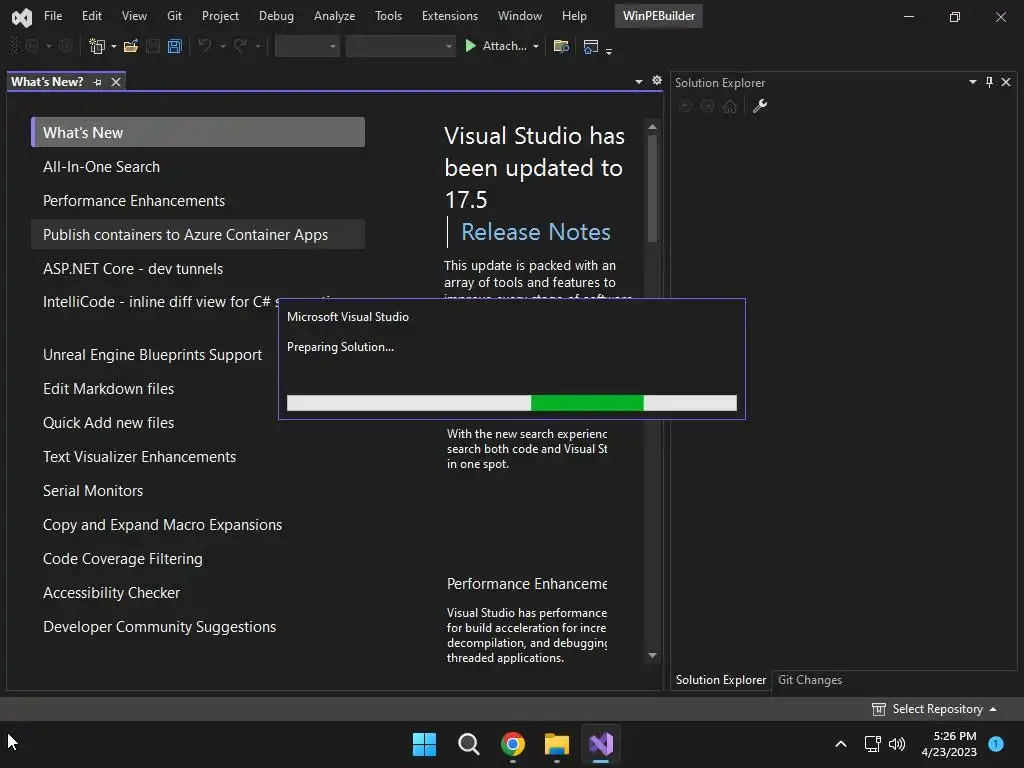Select ASP.NET Core - dev tunnels entry
Image resolution: width=1024 pixels, height=768 pixels.
198,268
